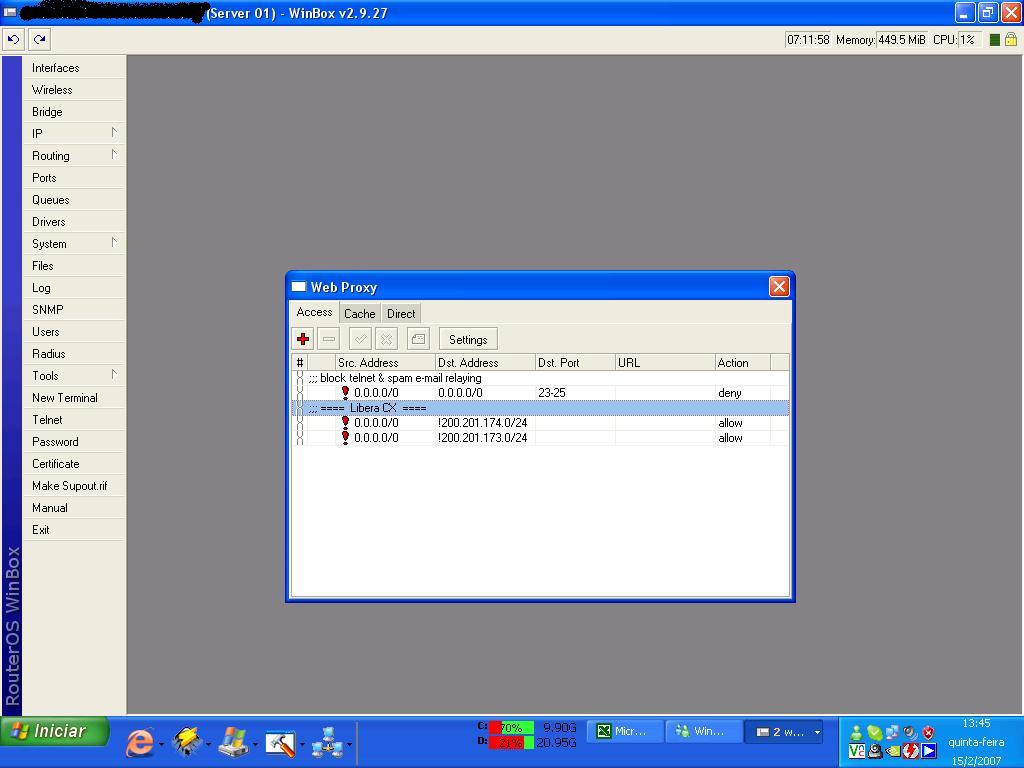
Task: Switch to the Cache tab
Action: pyautogui.click(x=359, y=313)
